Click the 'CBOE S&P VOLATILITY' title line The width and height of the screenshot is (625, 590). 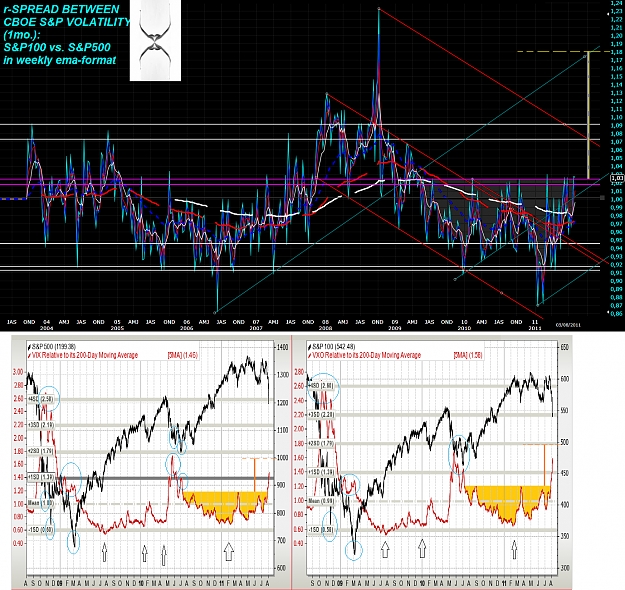66,22
